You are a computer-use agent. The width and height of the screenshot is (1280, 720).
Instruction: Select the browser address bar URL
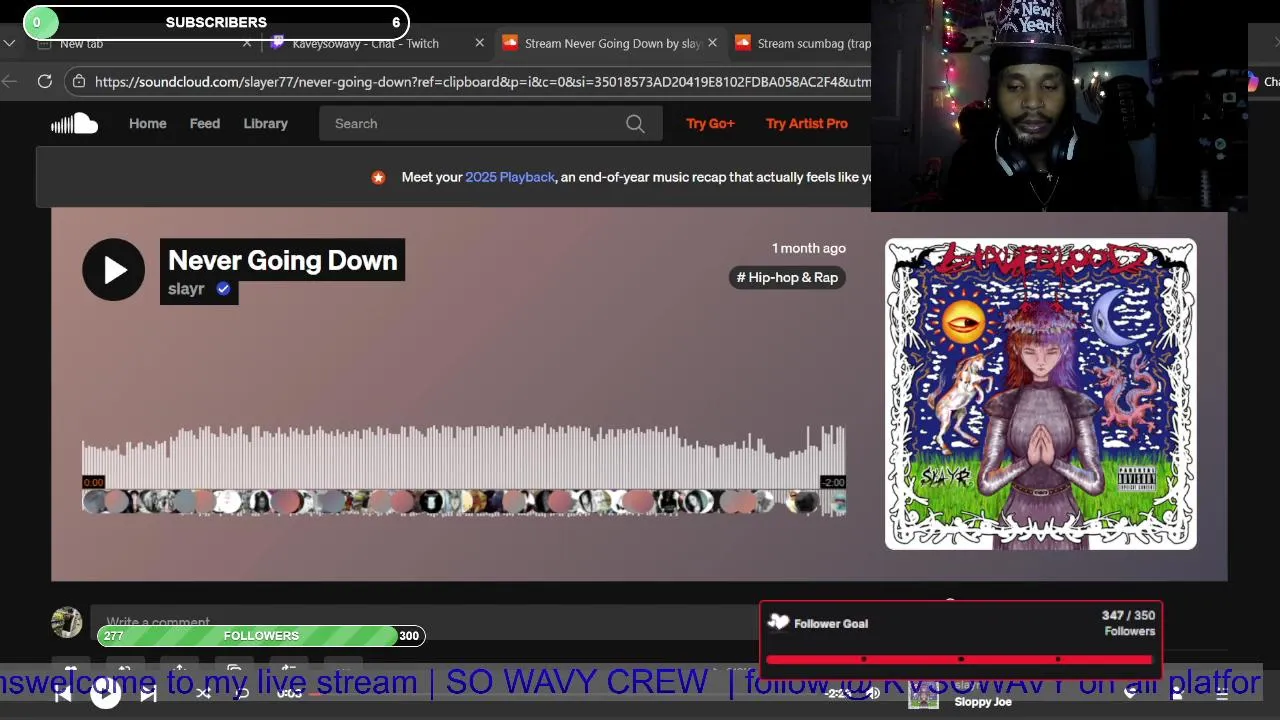pos(482,82)
